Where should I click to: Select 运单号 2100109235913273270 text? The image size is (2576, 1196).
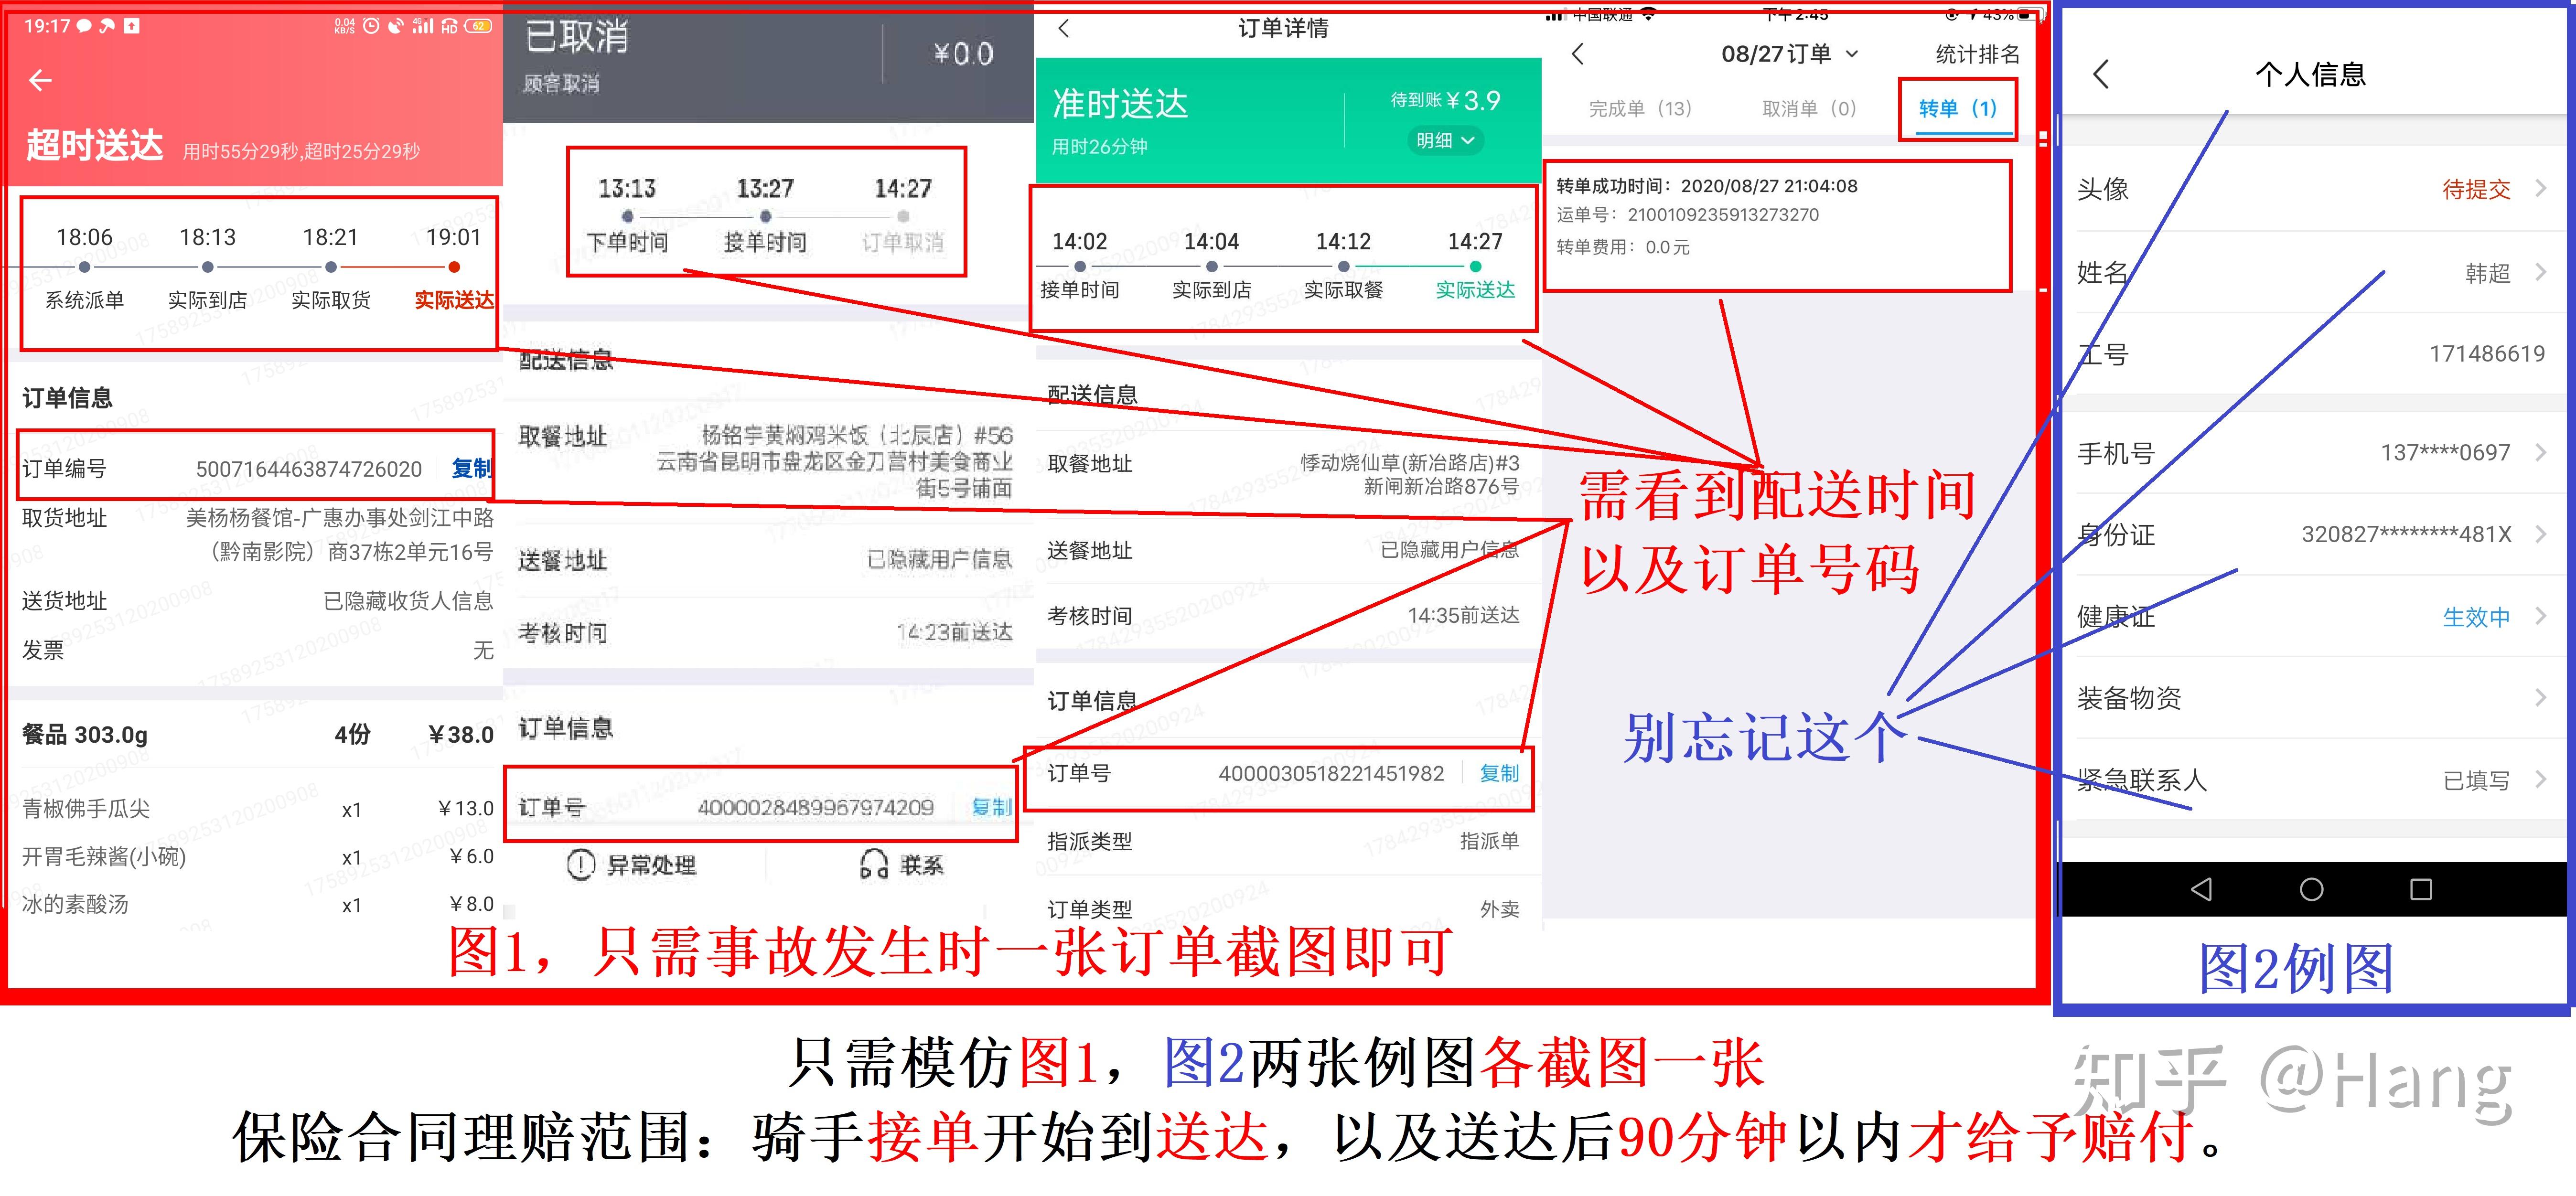coord(1688,215)
